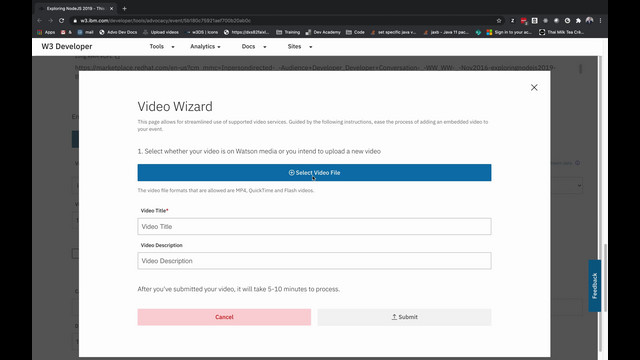Open Advo Dev Docs bookmark
Screen dimensions: 640x360
[118, 32]
